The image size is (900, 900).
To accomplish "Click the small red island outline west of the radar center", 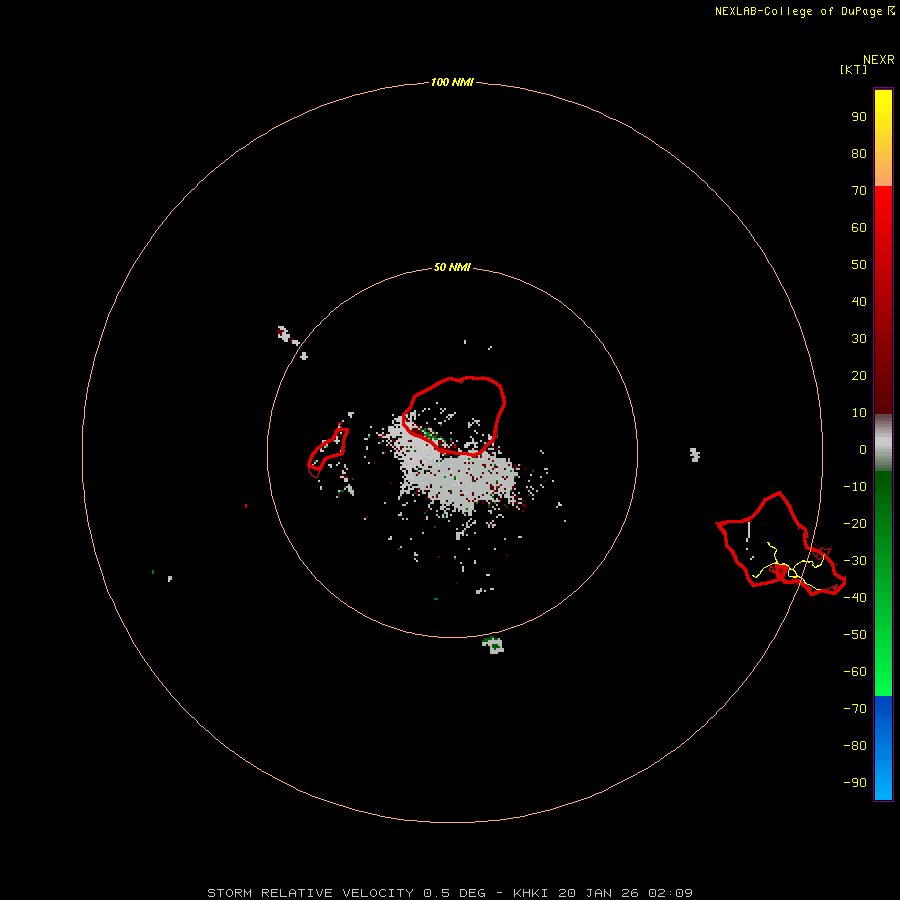I will (328, 452).
